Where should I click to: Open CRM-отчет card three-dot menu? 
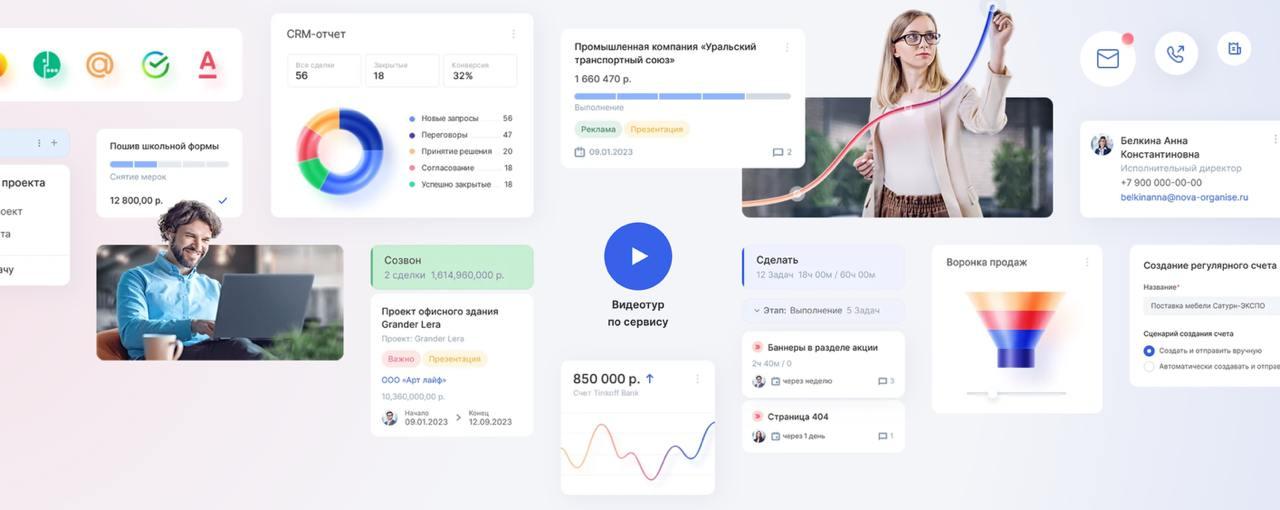tap(514, 34)
